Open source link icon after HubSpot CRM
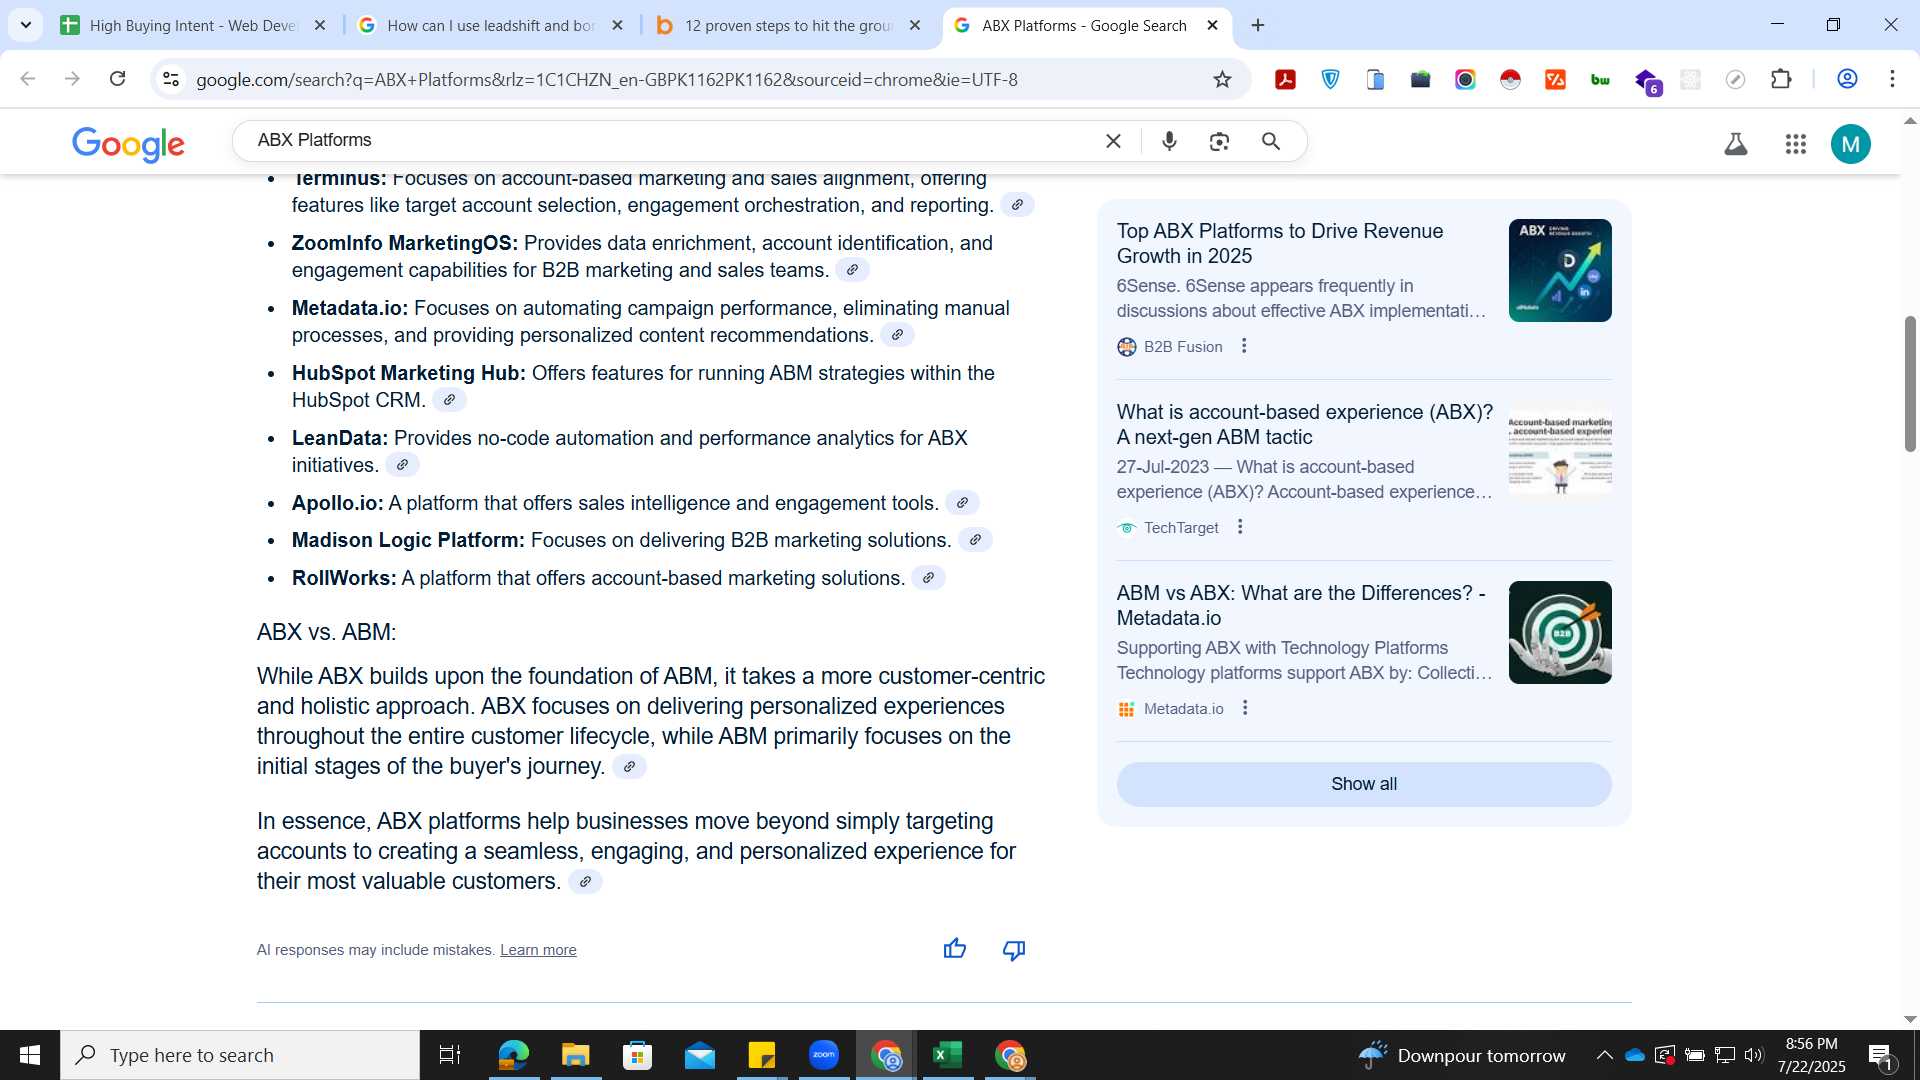The height and width of the screenshot is (1080, 1920). [449, 400]
